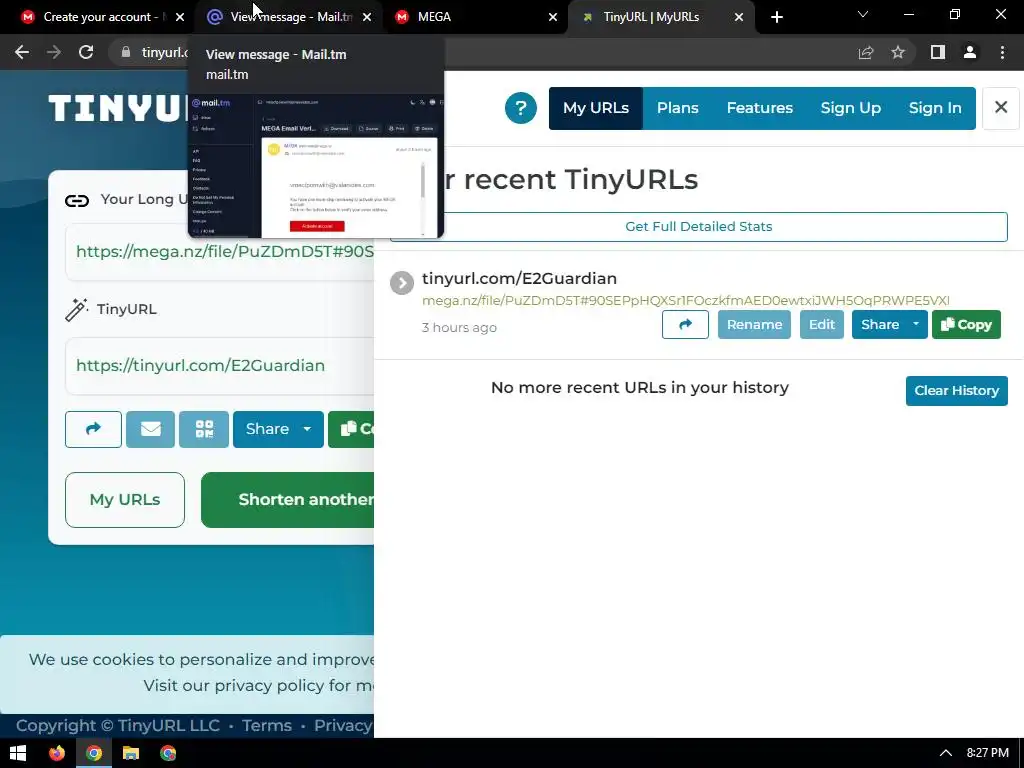This screenshot has width=1024, height=768.
Task: Copy the E2Guardian TinyURL from history
Action: [966, 325]
